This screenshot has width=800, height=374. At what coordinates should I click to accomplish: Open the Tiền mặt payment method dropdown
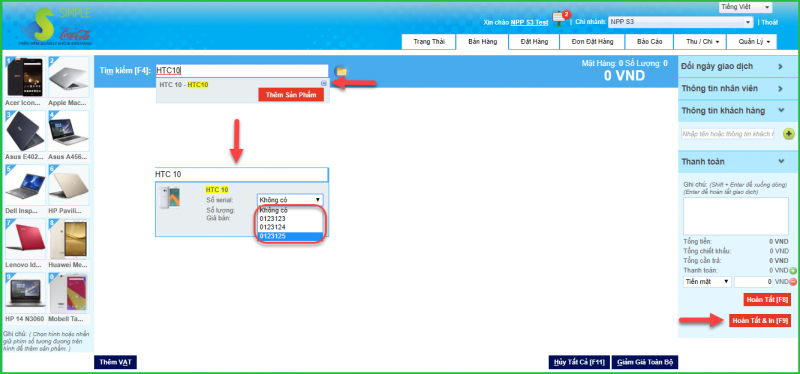pyautogui.click(x=707, y=282)
